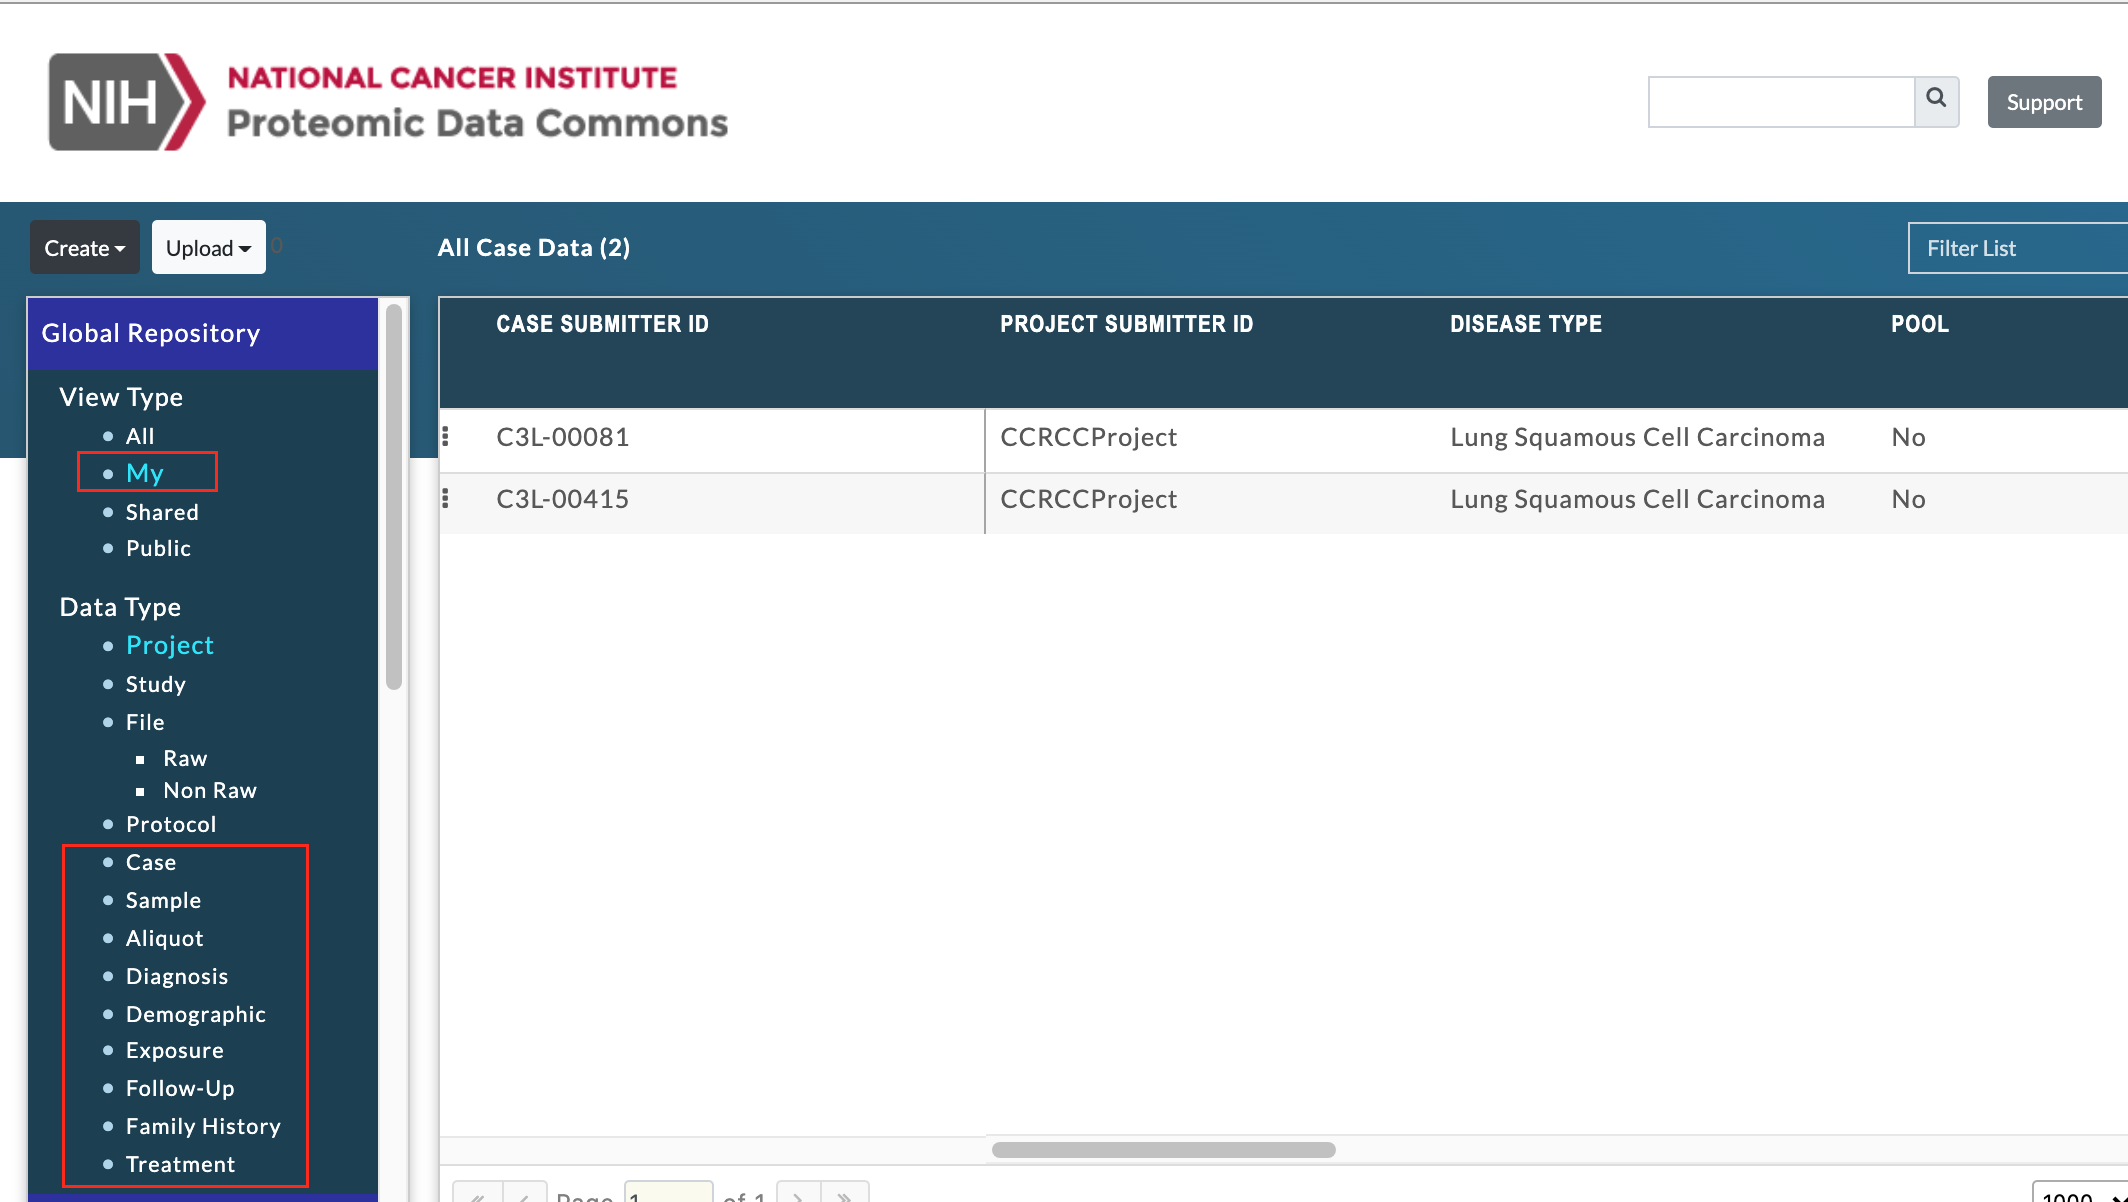Viewport: 2128px width, 1202px height.
Task: Click the NIH logo
Action: 126,102
